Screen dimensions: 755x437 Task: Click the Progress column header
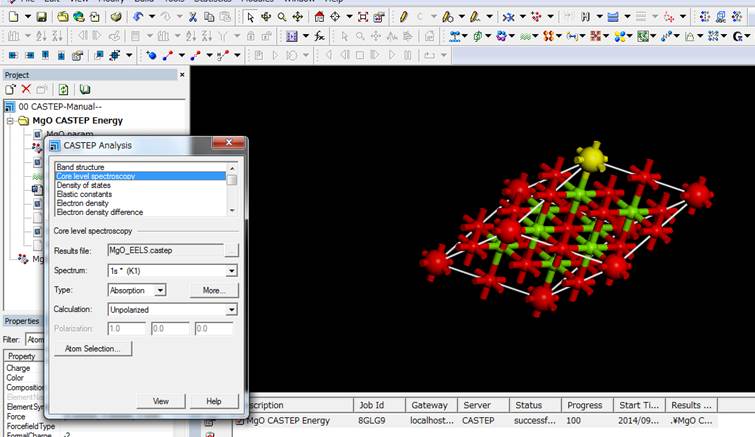(587, 405)
